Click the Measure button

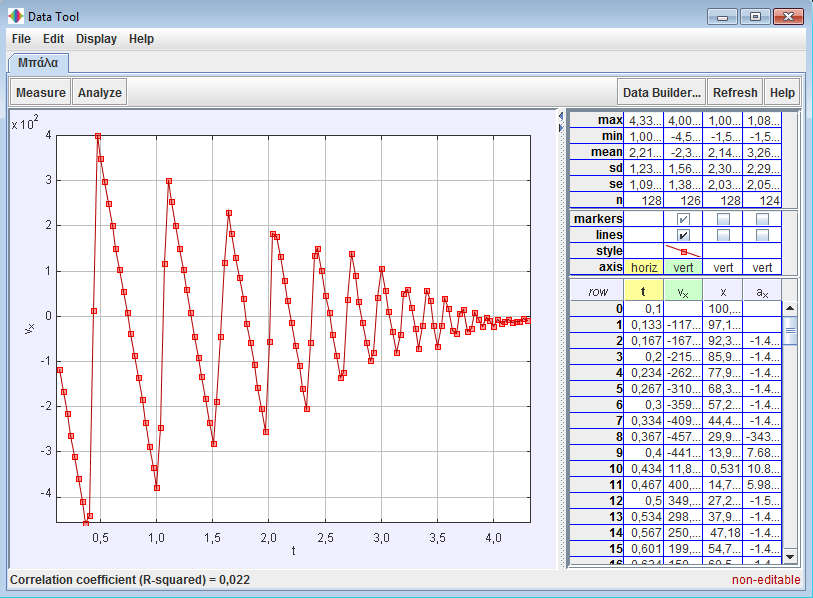click(40, 92)
